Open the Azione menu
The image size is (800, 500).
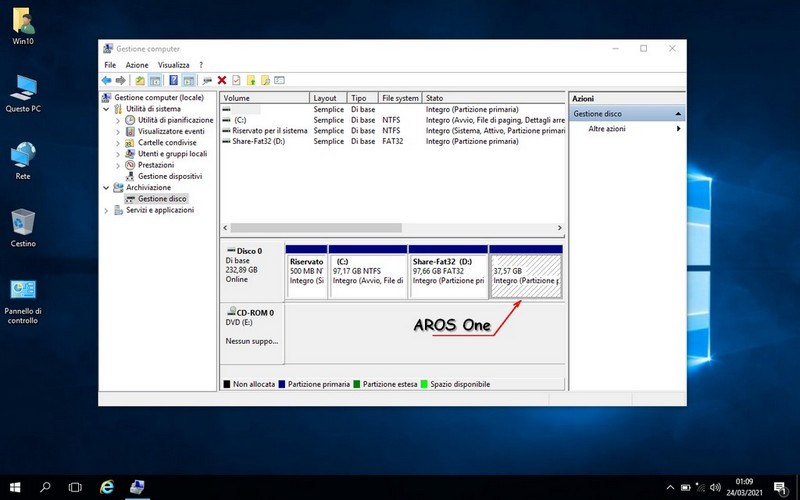coord(136,65)
